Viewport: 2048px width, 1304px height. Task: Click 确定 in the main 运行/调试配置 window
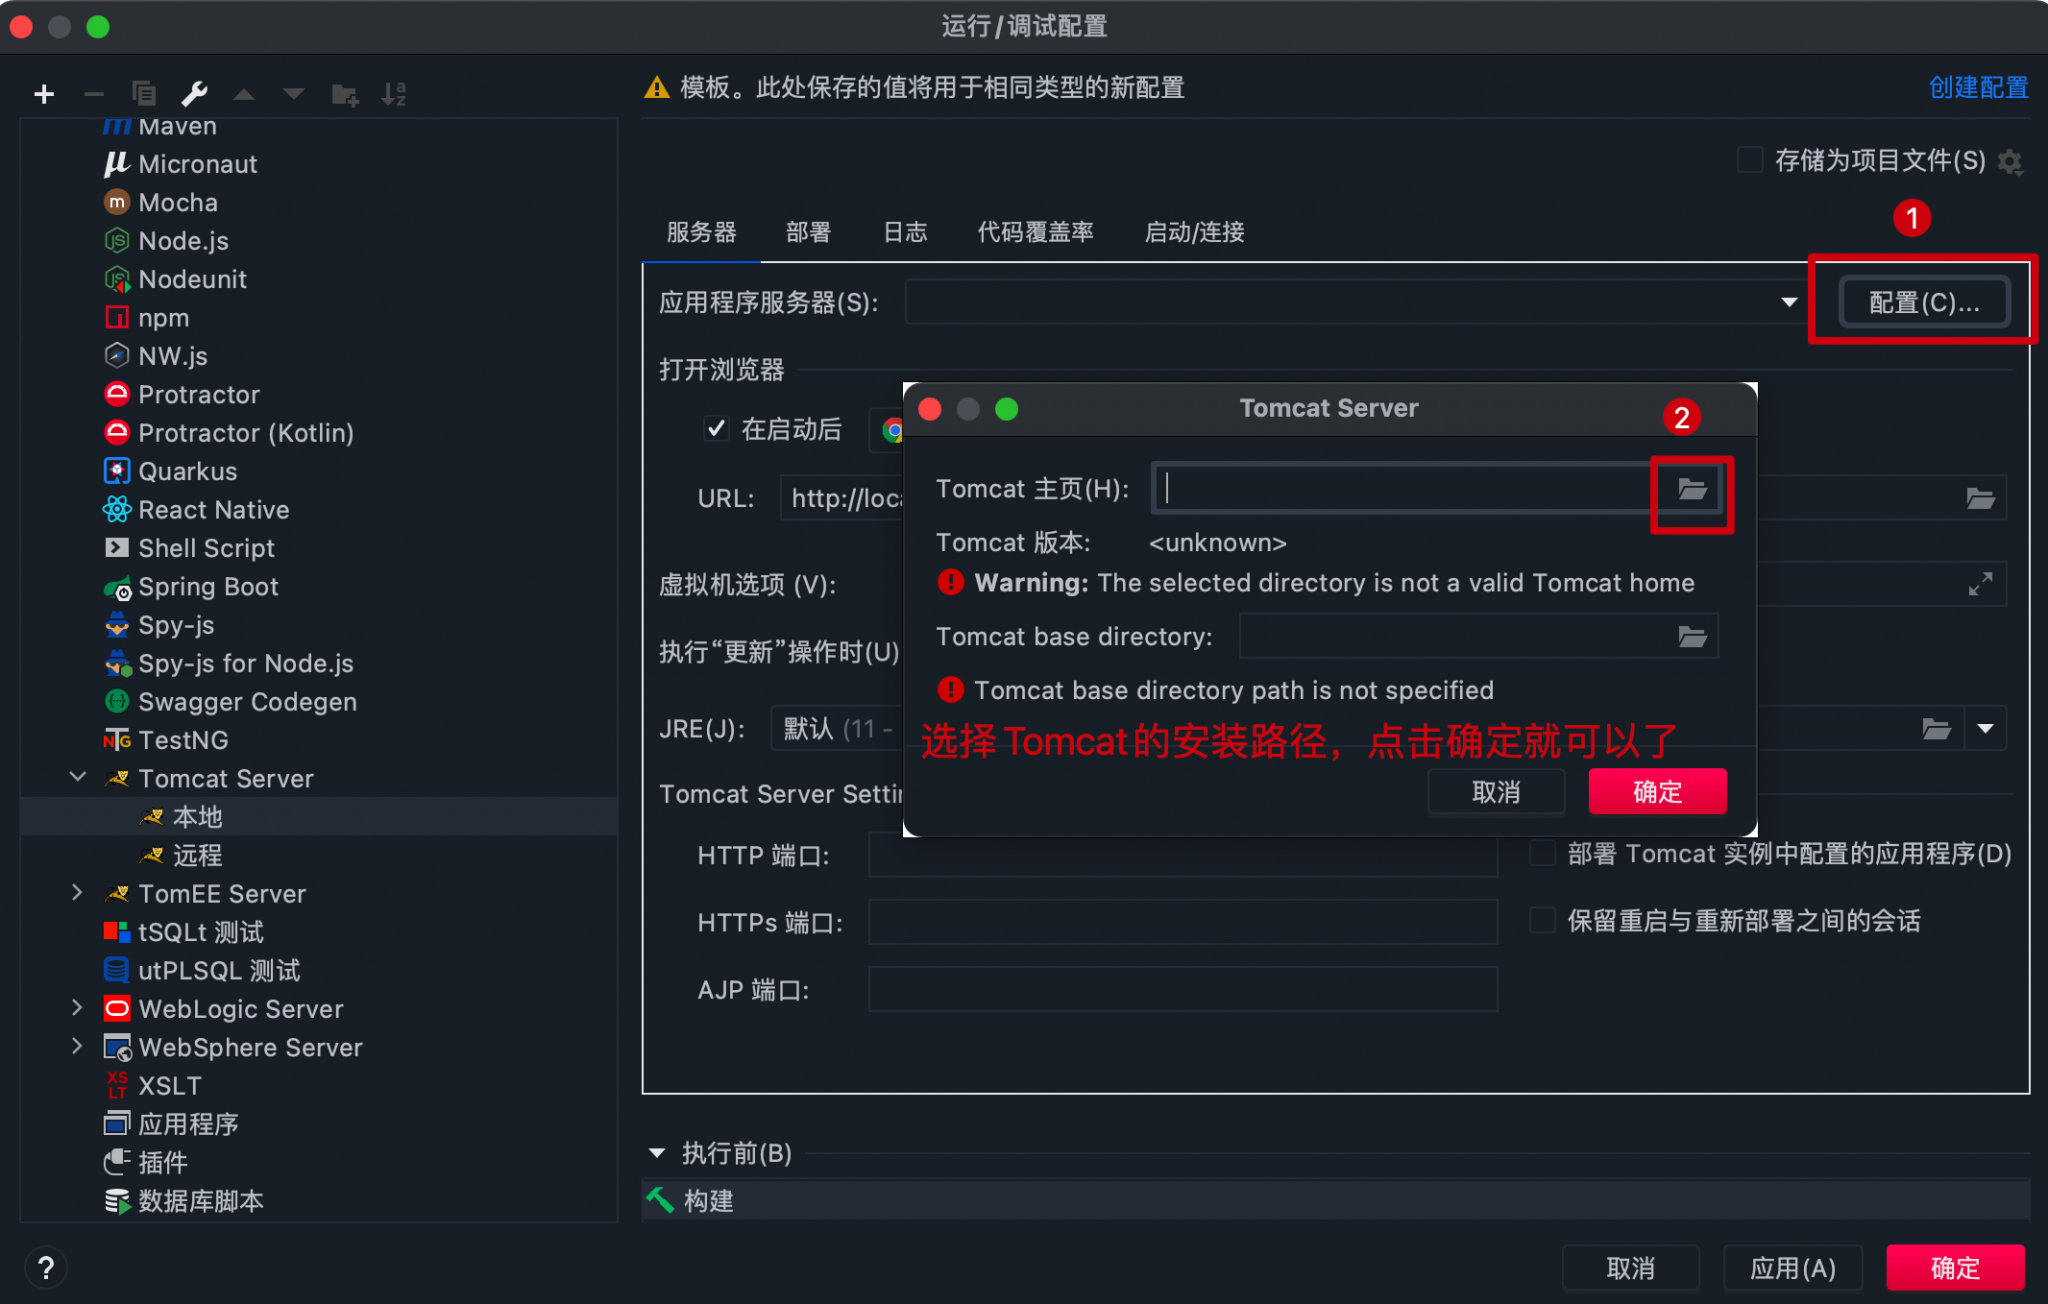(1955, 1268)
